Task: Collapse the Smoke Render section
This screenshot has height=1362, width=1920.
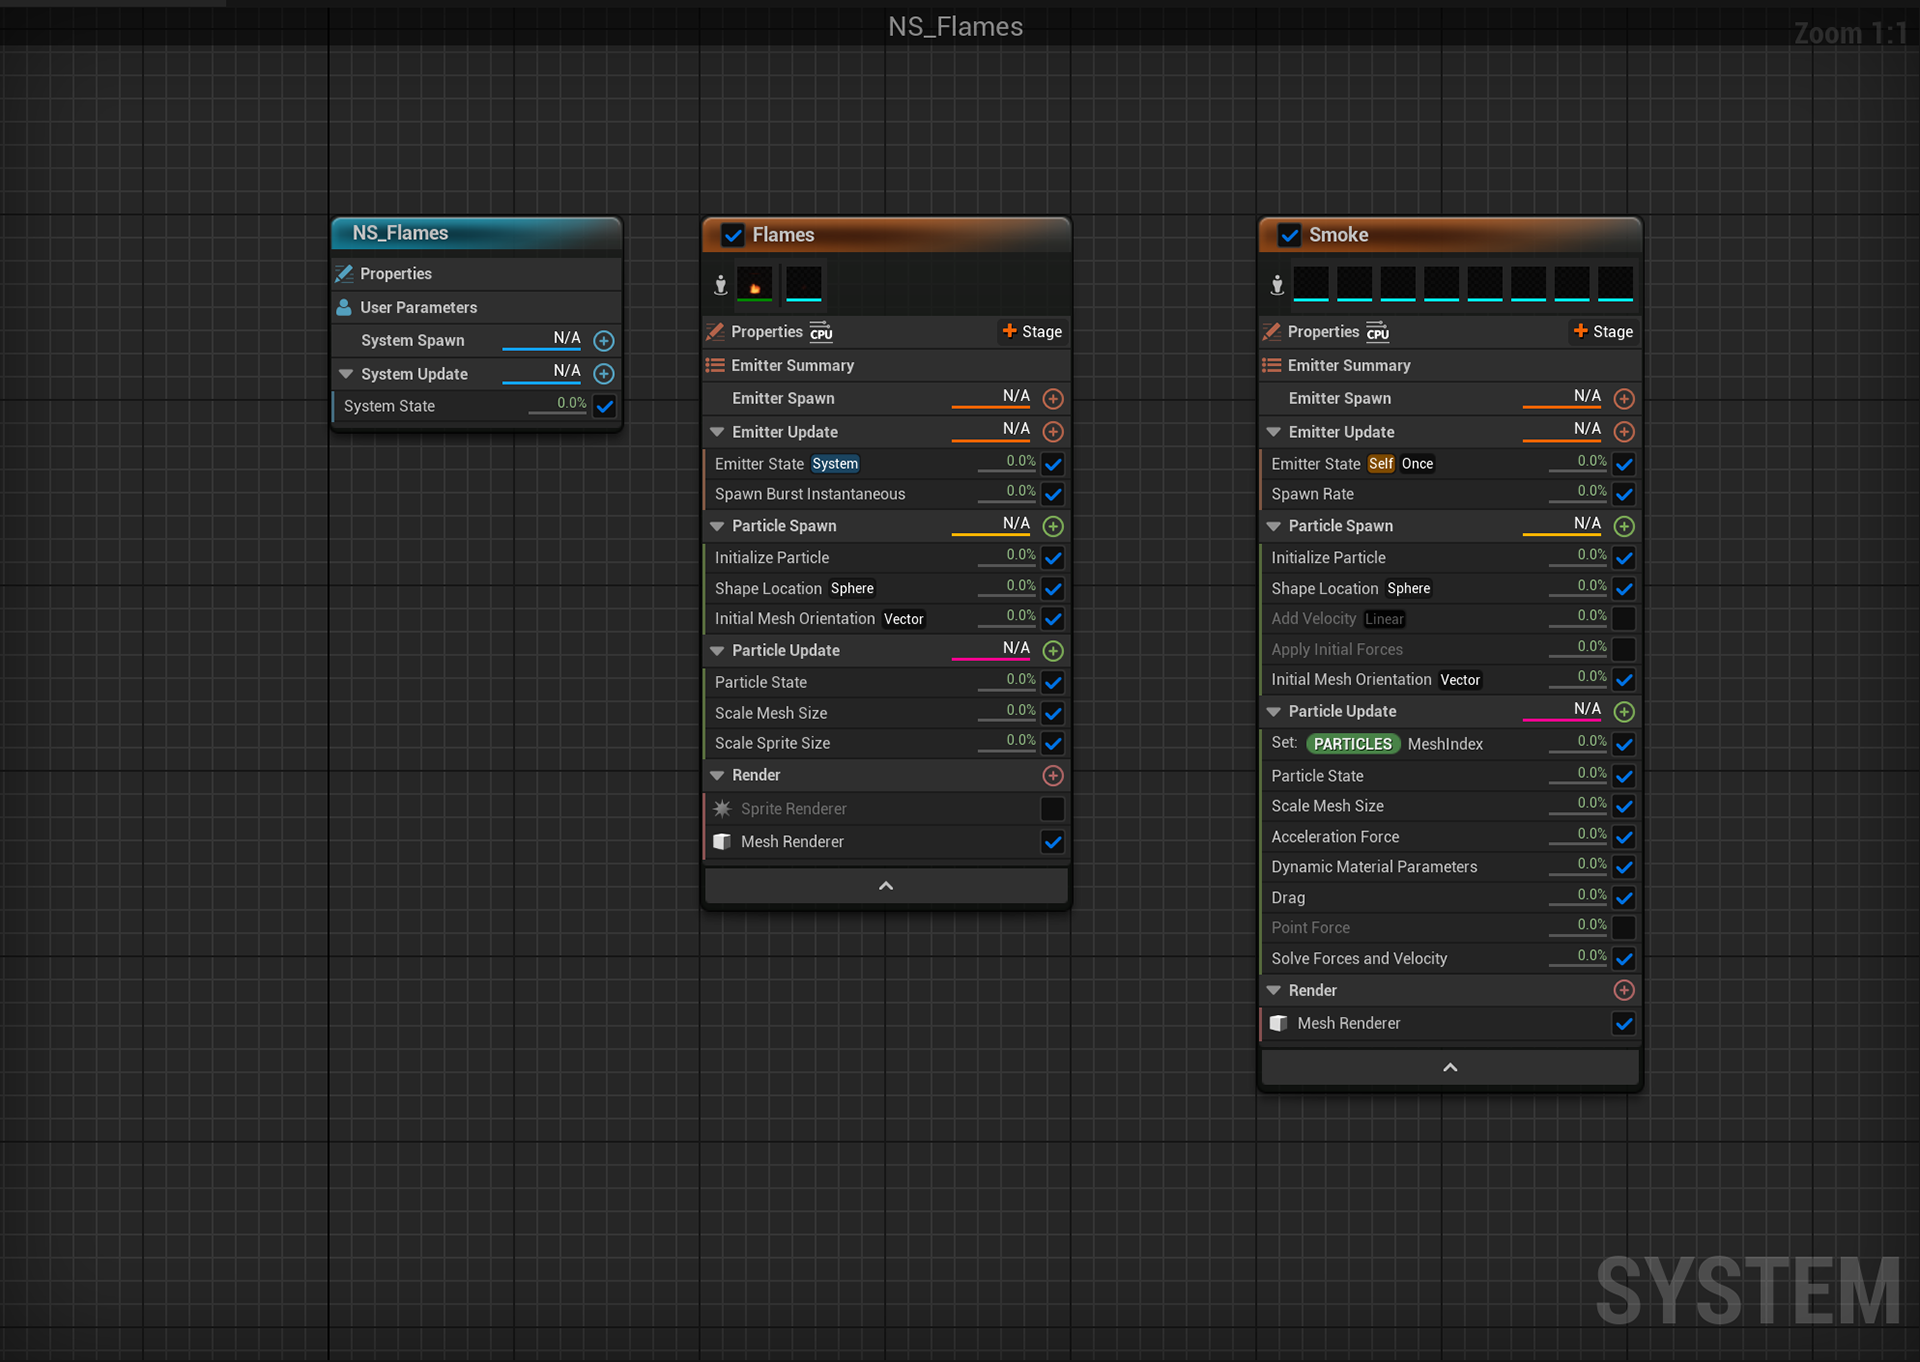Action: tap(1274, 991)
